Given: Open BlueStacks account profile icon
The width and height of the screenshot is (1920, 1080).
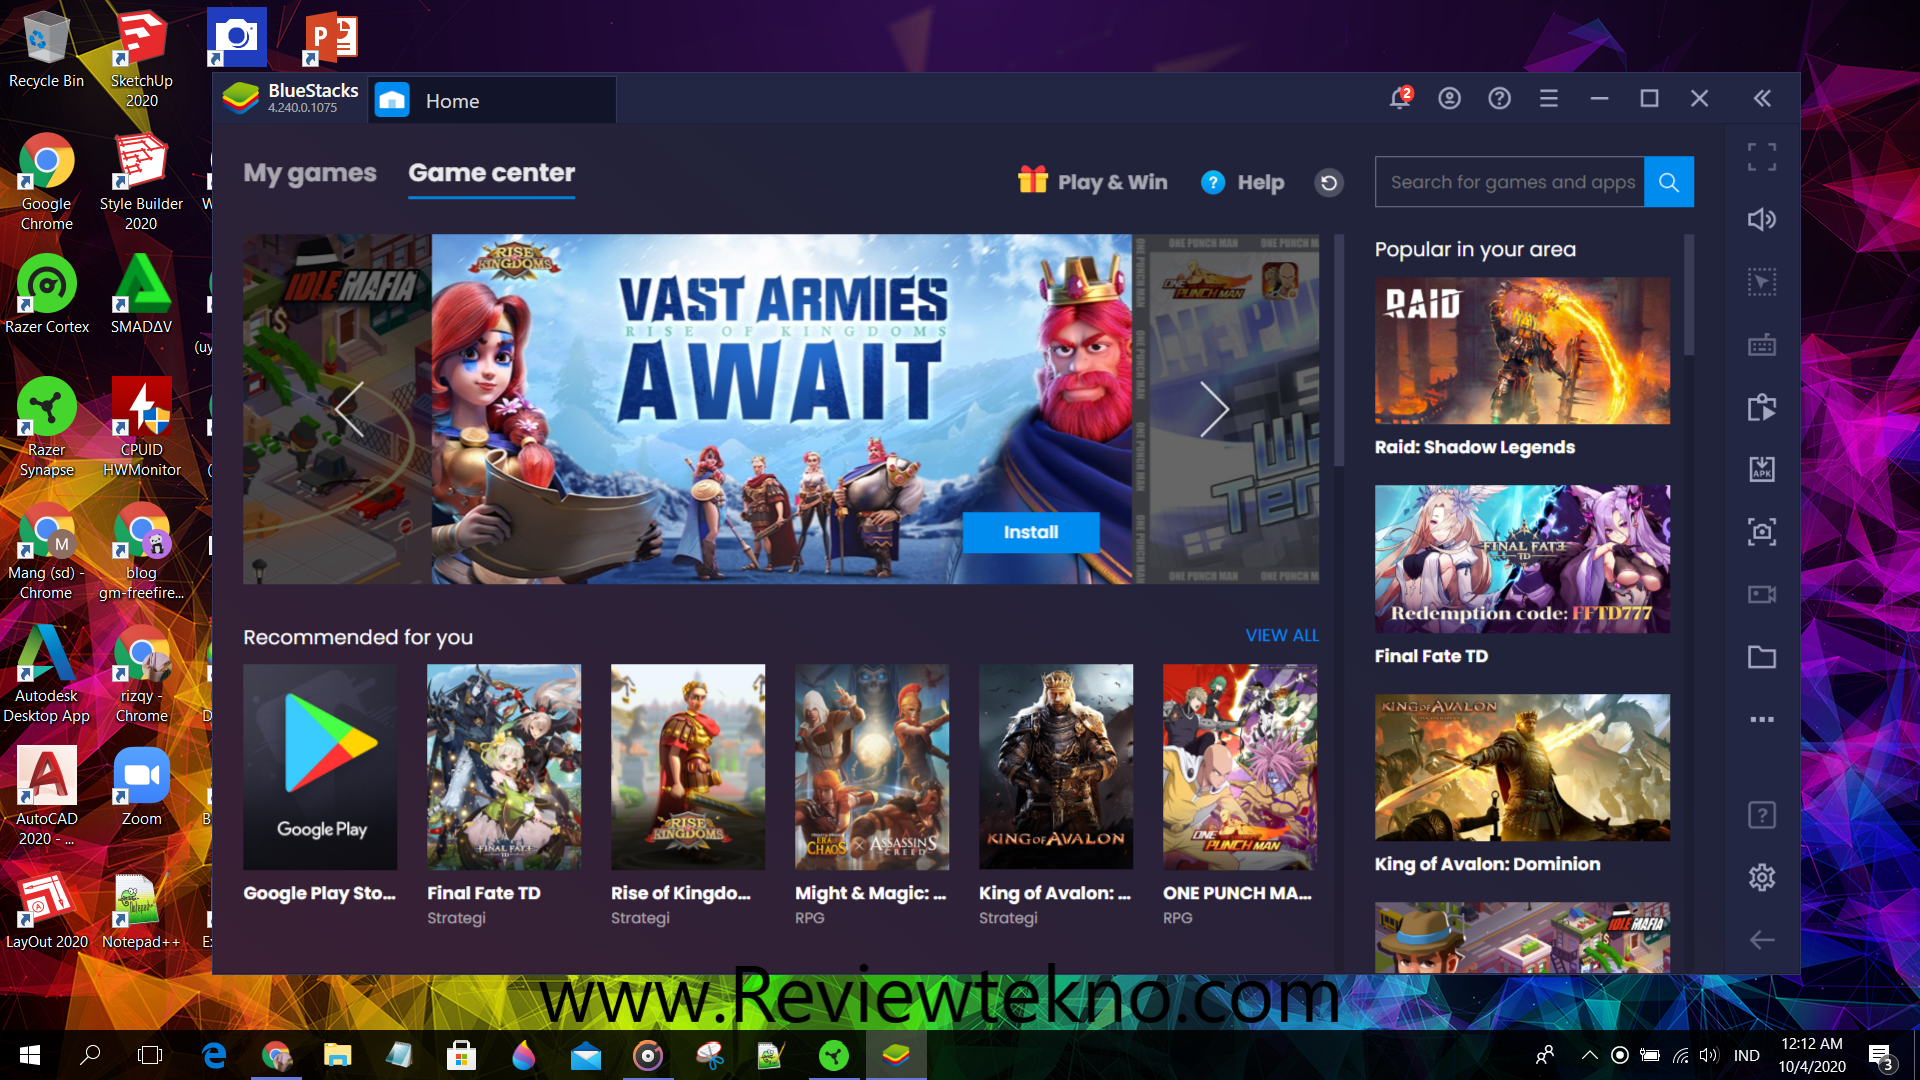Looking at the screenshot, I should 1449,98.
